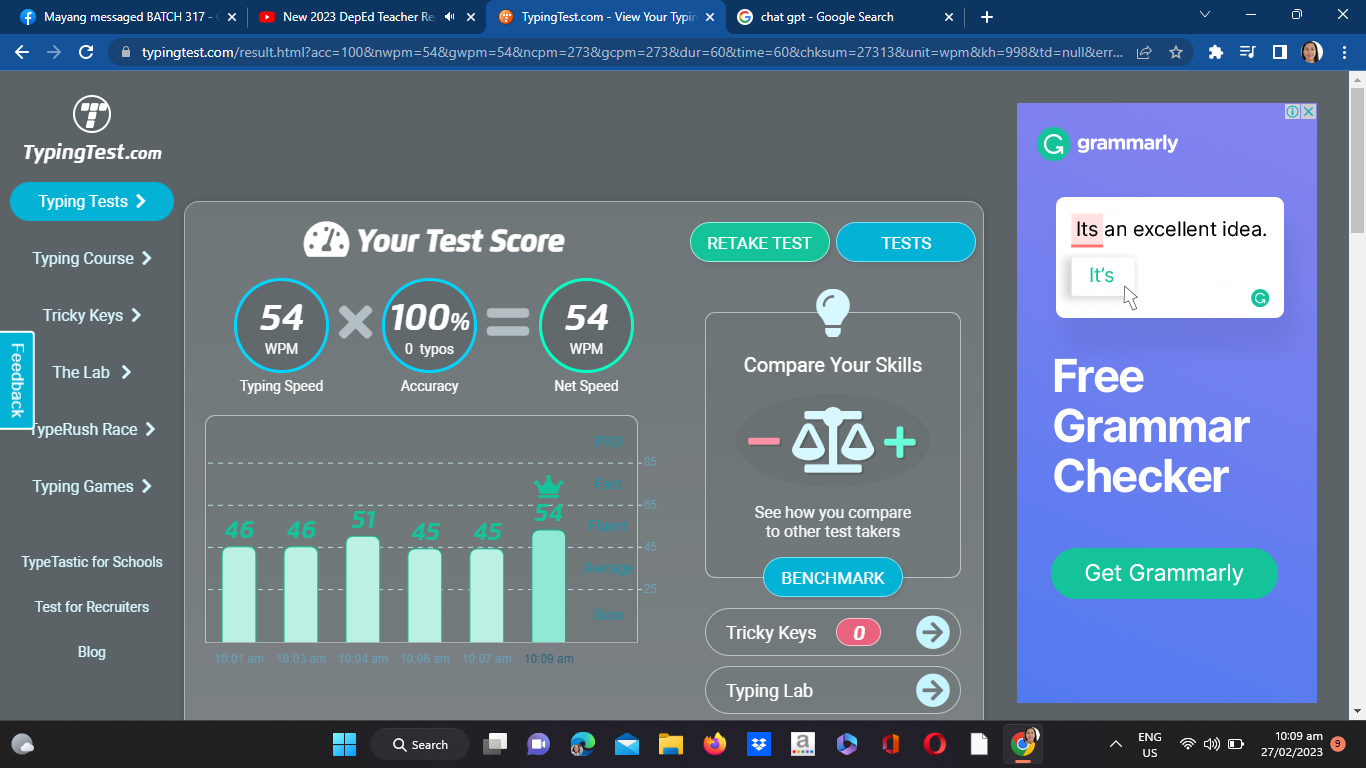
Task: Open TypeTastic for Schools link
Action: tap(92, 562)
